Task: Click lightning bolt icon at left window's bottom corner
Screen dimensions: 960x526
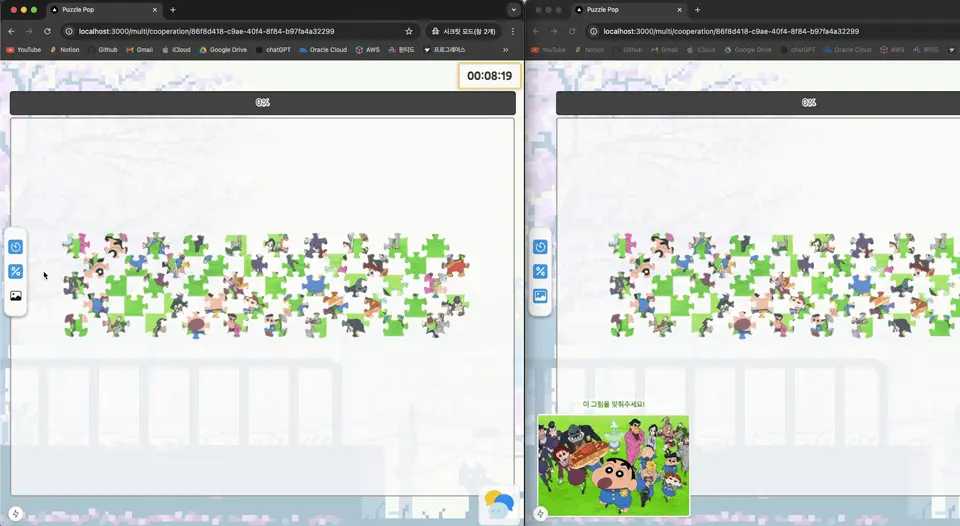Action: (15, 514)
